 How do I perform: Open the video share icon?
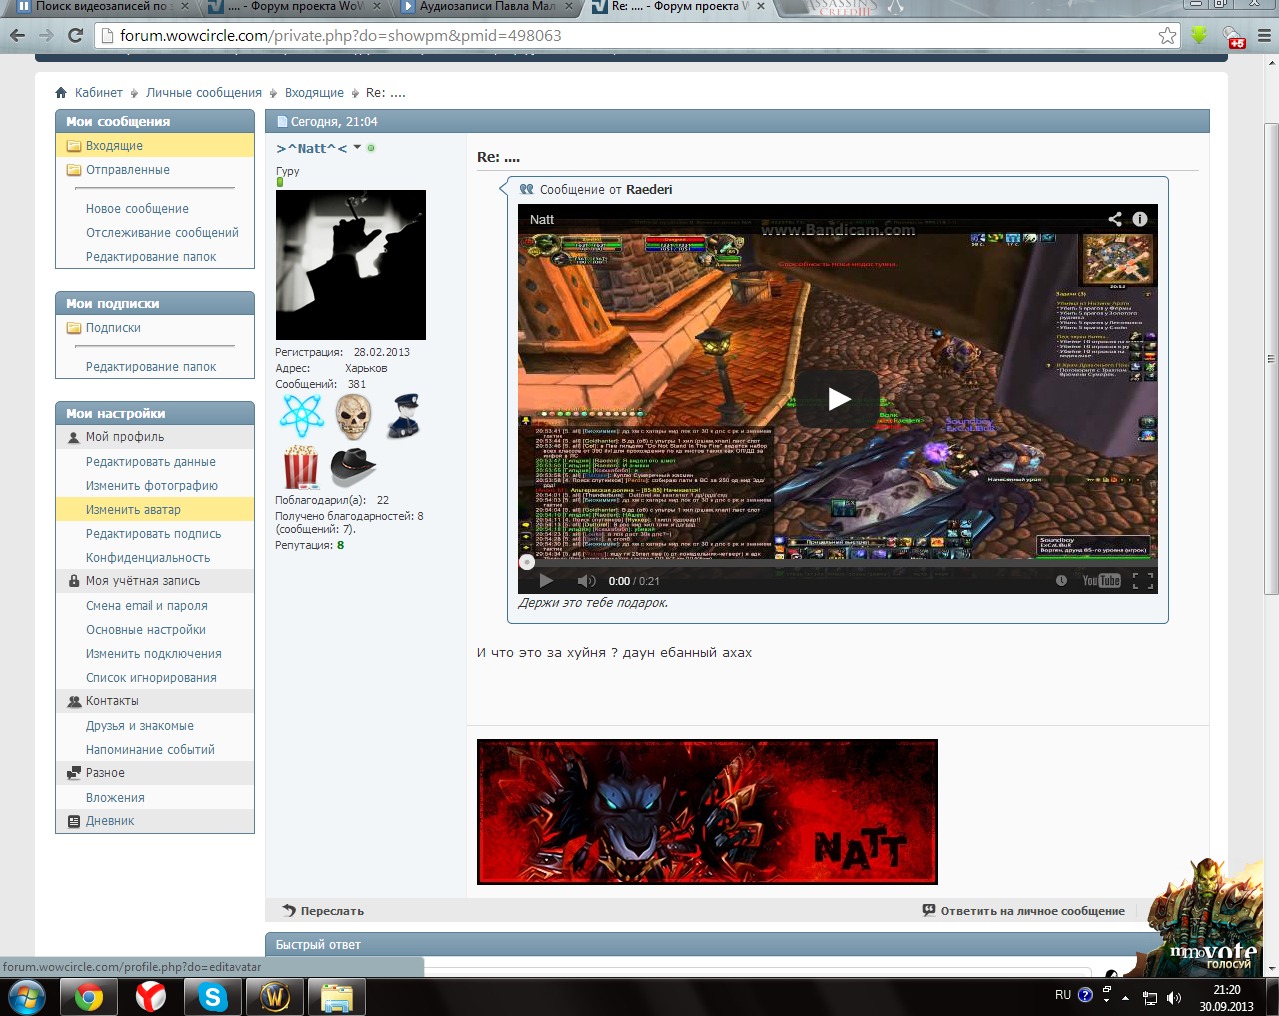[1115, 219]
